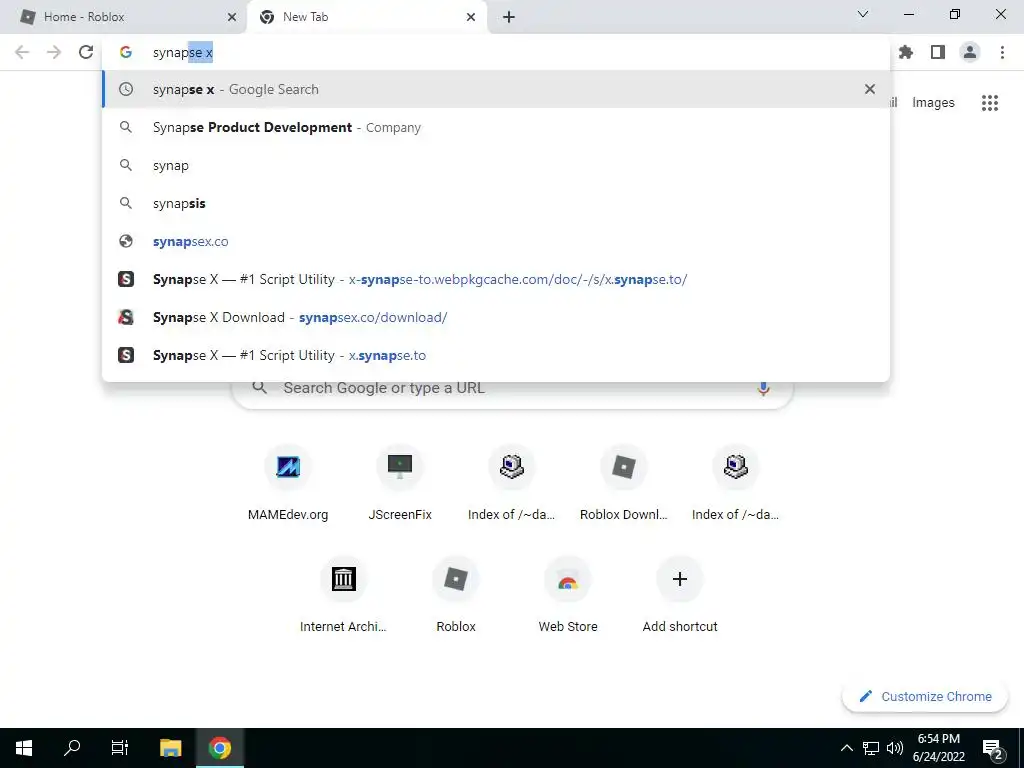Click the browser forward arrow
Screen dimensions: 1024x768
(x=54, y=52)
